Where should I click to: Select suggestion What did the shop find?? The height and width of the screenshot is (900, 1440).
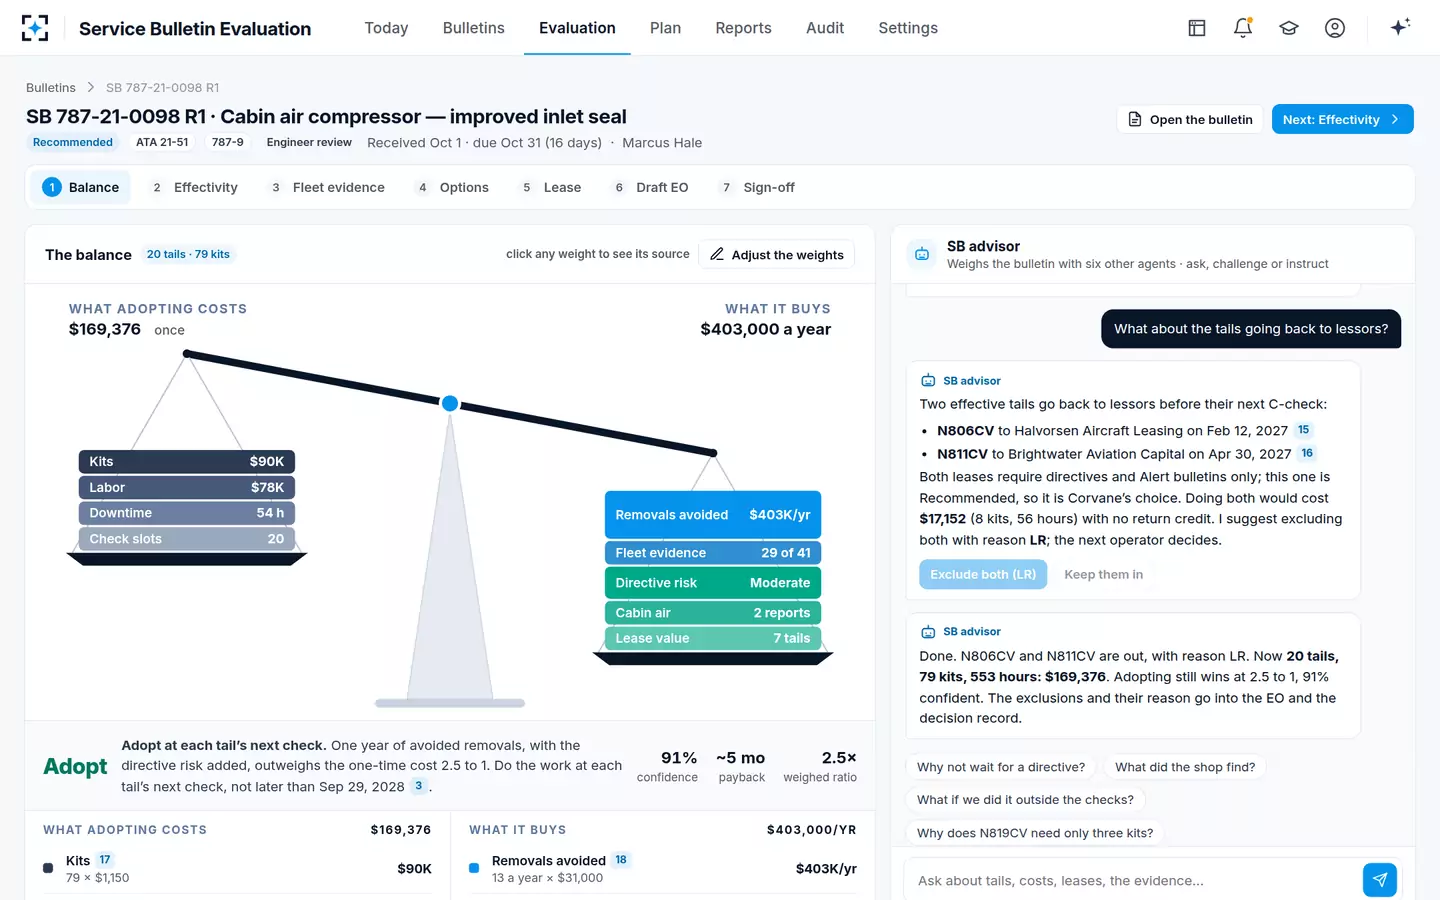pos(1185,767)
